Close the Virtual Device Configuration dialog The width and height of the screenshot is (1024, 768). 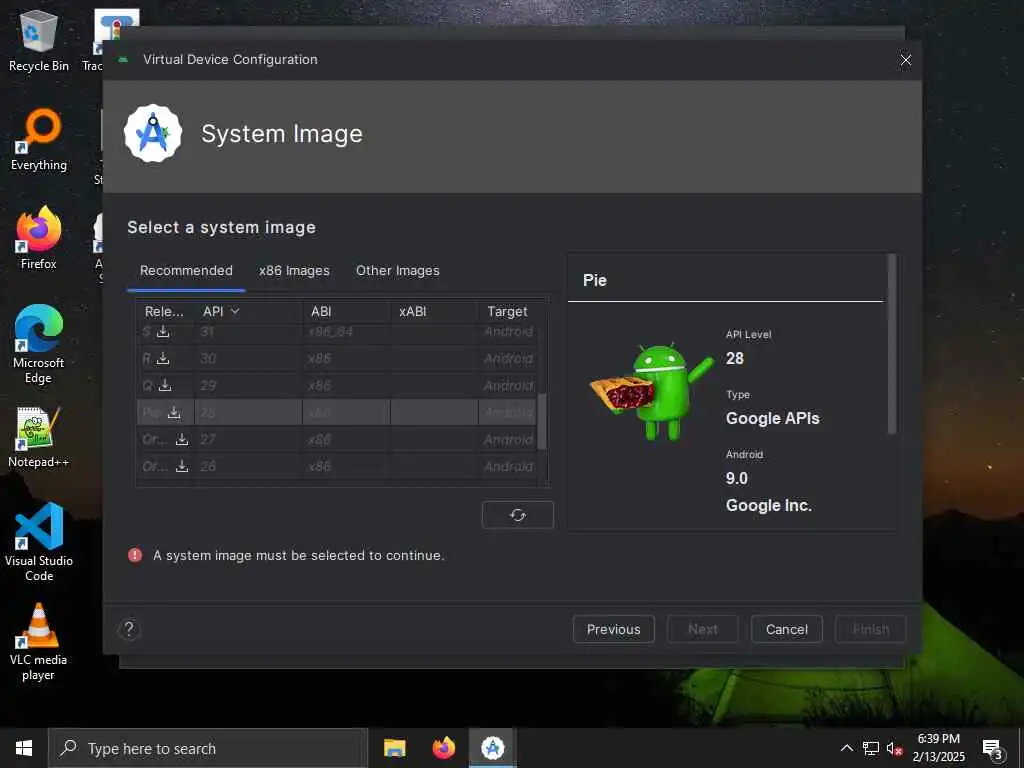[x=906, y=60]
